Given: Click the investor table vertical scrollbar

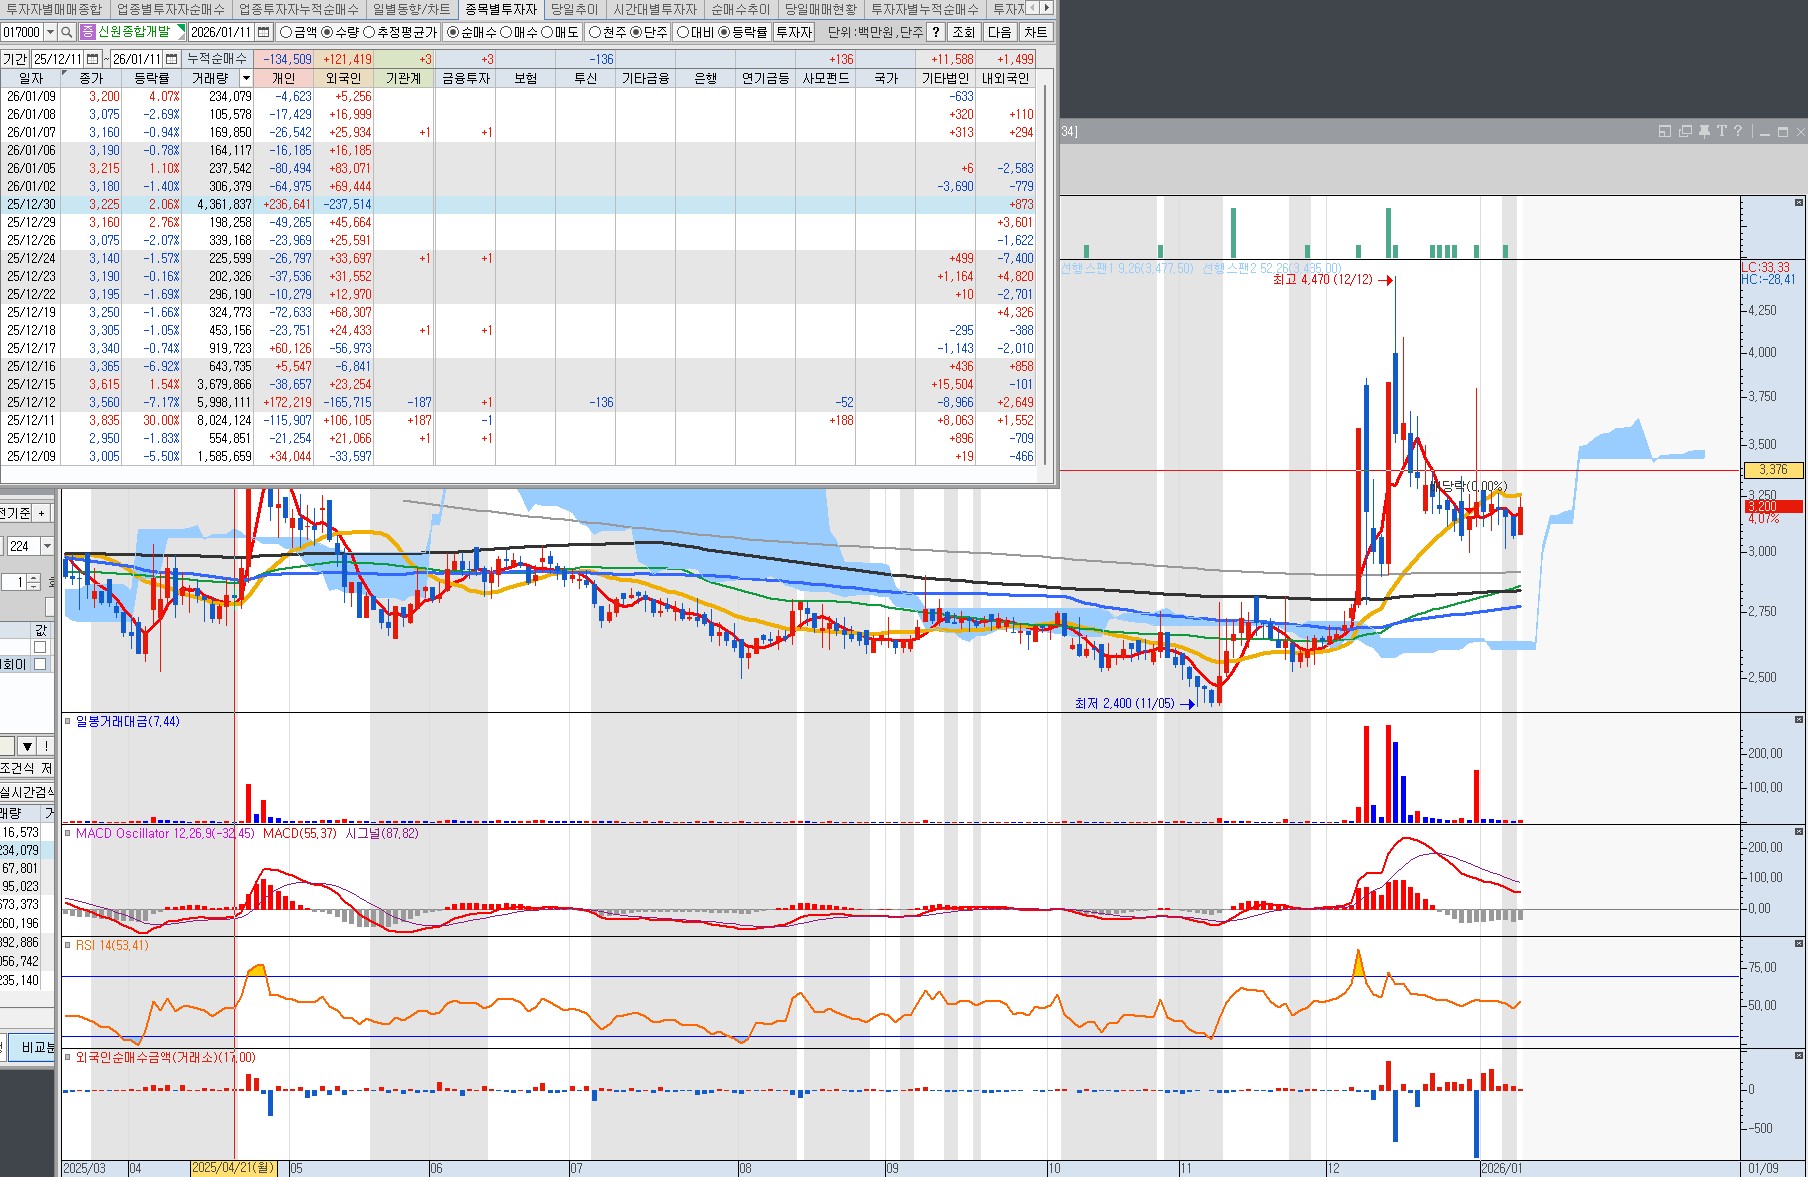Looking at the screenshot, I should tap(1046, 275).
